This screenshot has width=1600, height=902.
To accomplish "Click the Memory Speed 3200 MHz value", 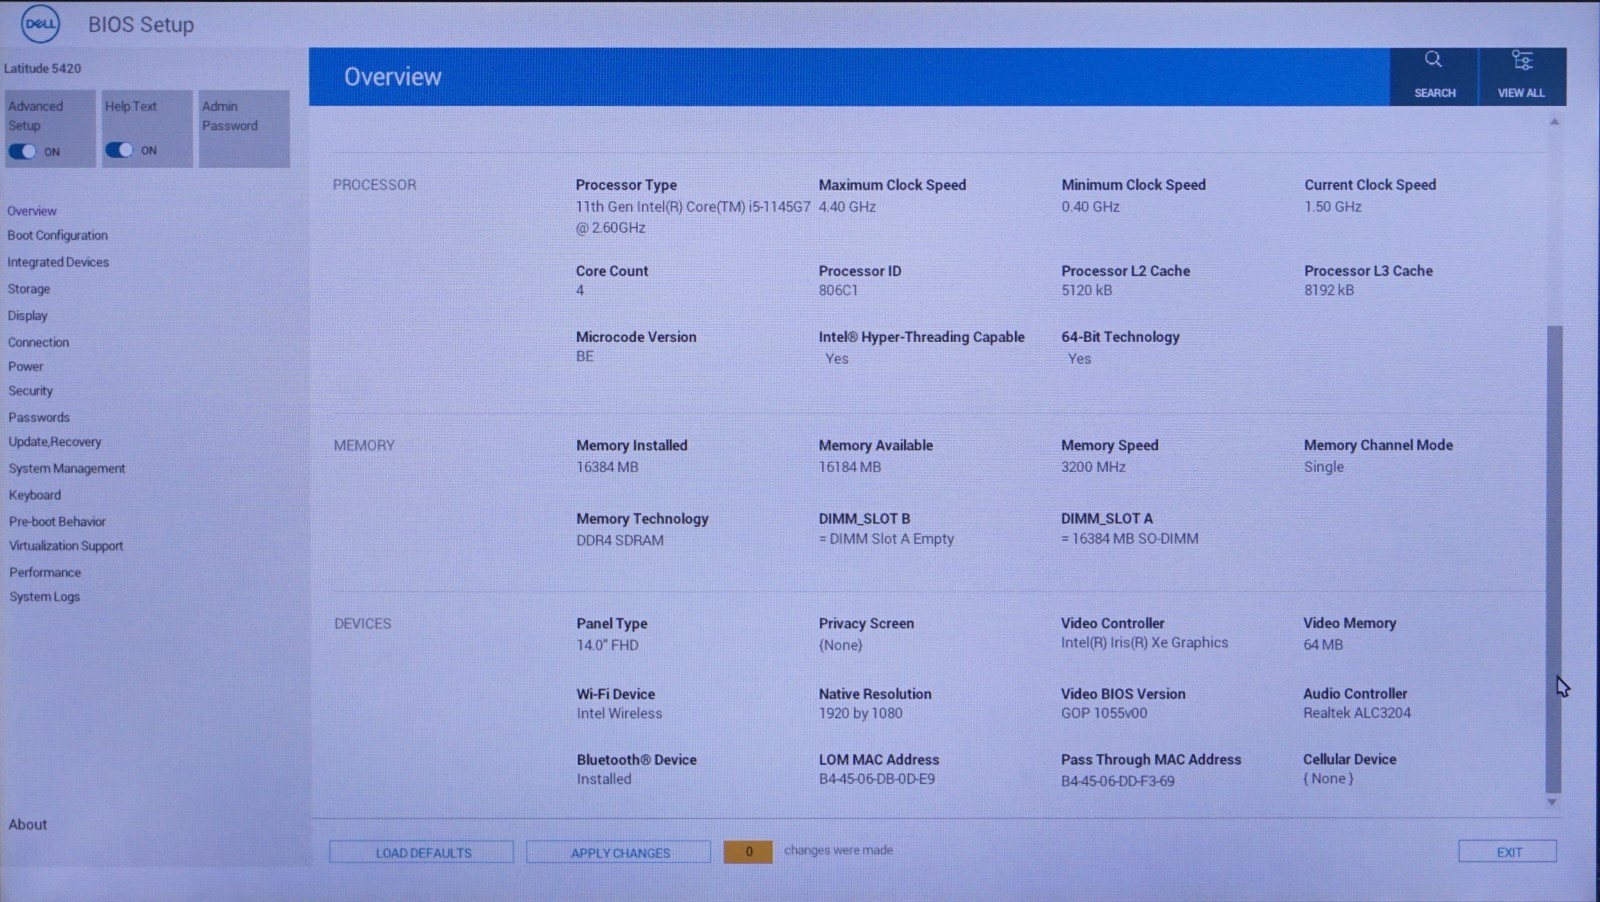I will pos(1093,467).
